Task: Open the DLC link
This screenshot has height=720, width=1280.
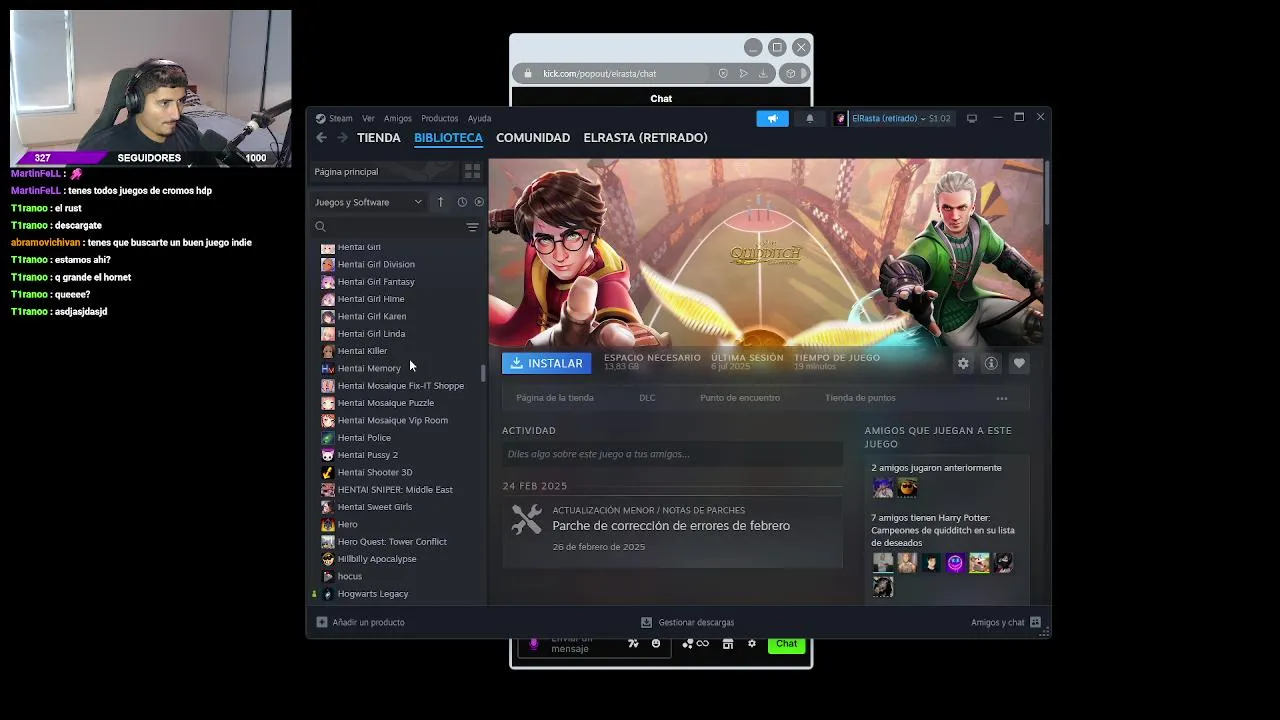Action: click(647, 398)
